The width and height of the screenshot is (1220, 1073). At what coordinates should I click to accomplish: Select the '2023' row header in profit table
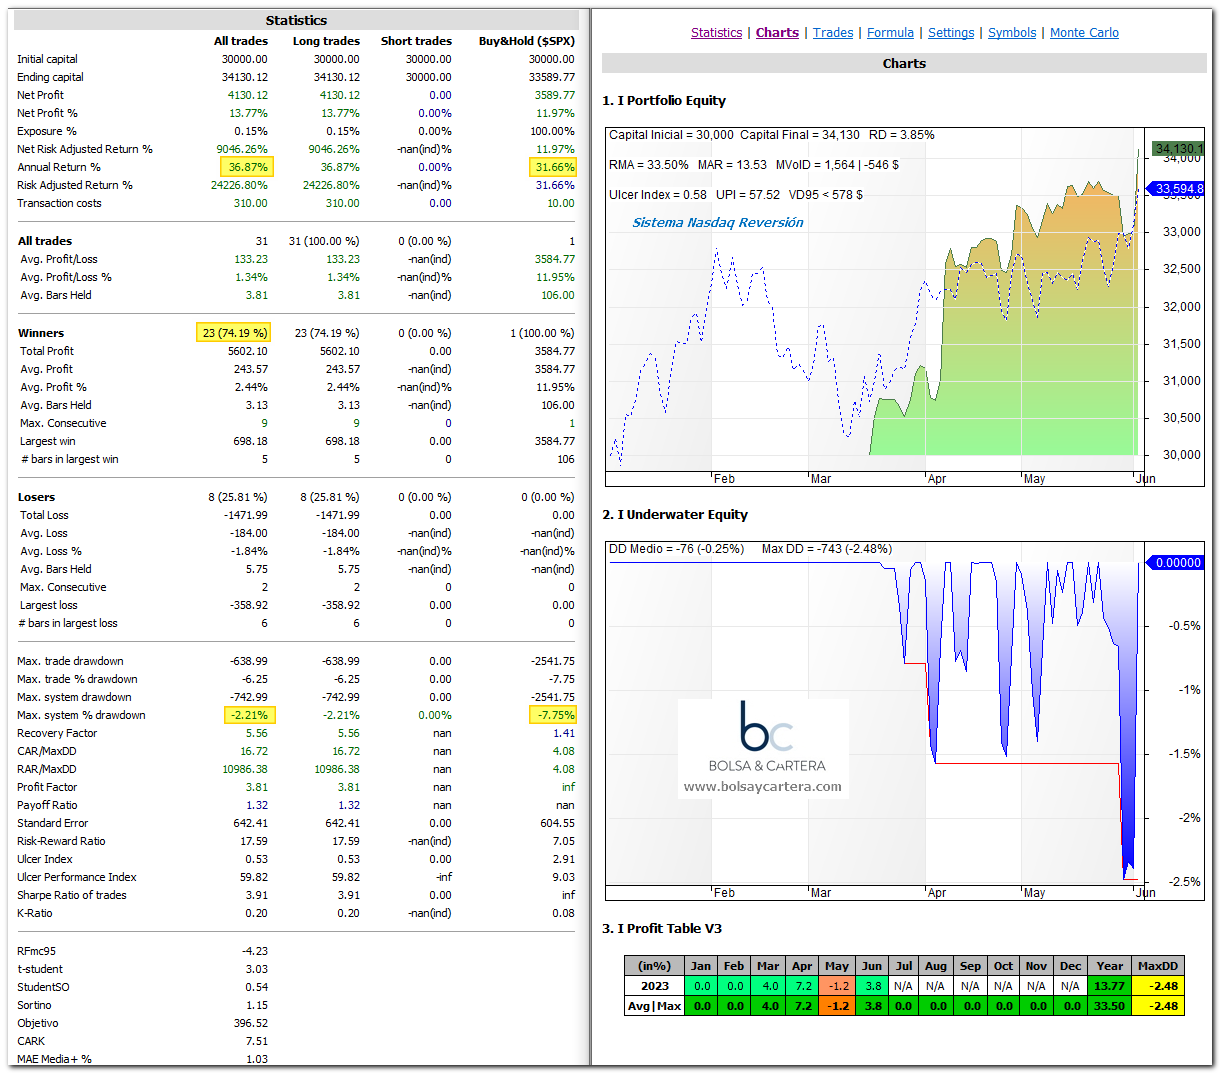tap(655, 985)
